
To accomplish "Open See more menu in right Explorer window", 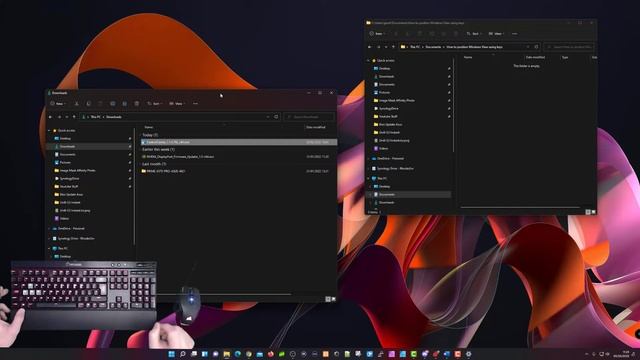I will pyautogui.click(x=514, y=34).
